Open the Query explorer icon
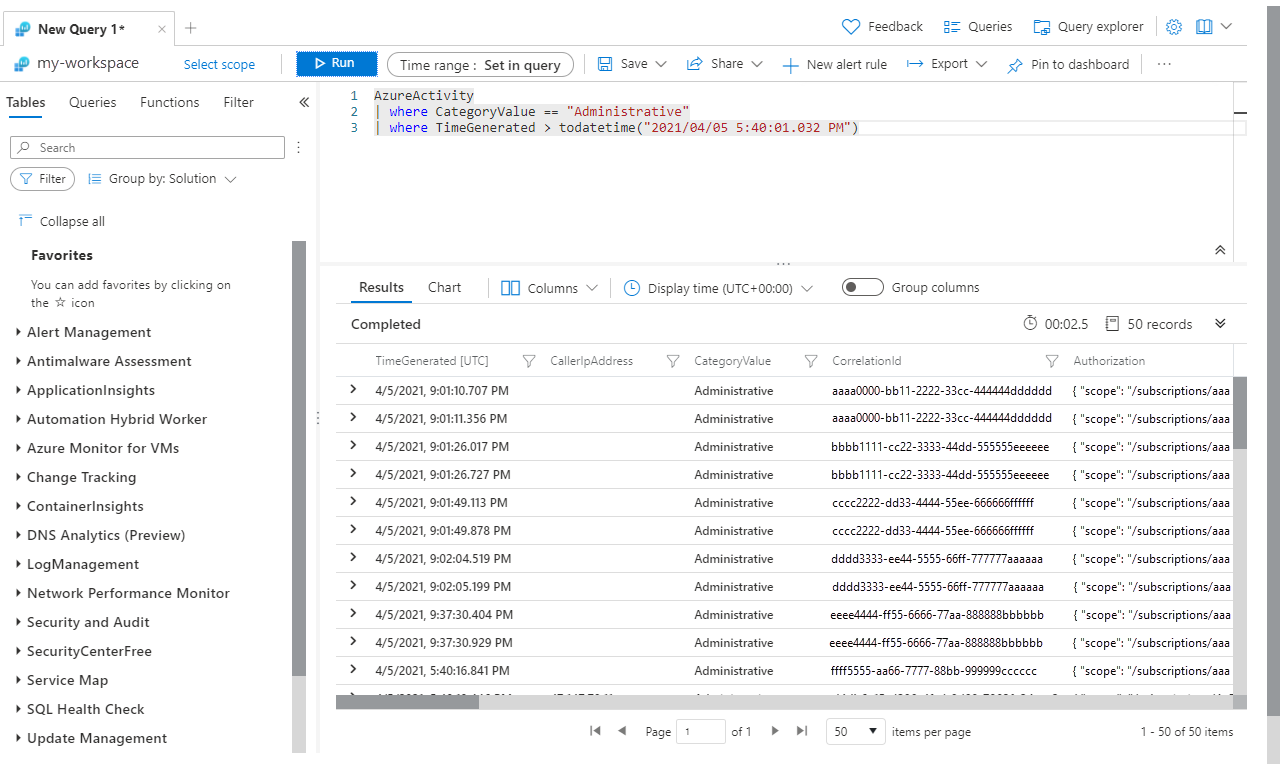1280x764 pixels. [1042, 27]
